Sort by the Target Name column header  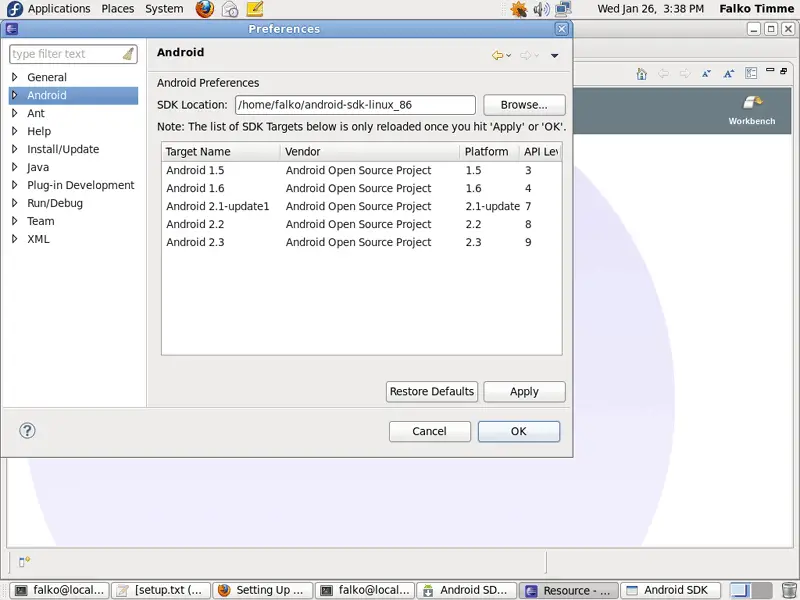click(221, 152)
